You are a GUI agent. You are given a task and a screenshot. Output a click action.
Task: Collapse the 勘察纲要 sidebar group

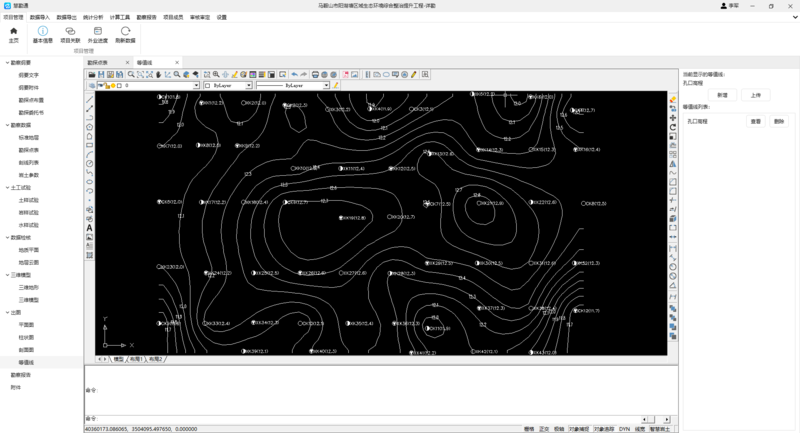[8, 63]
